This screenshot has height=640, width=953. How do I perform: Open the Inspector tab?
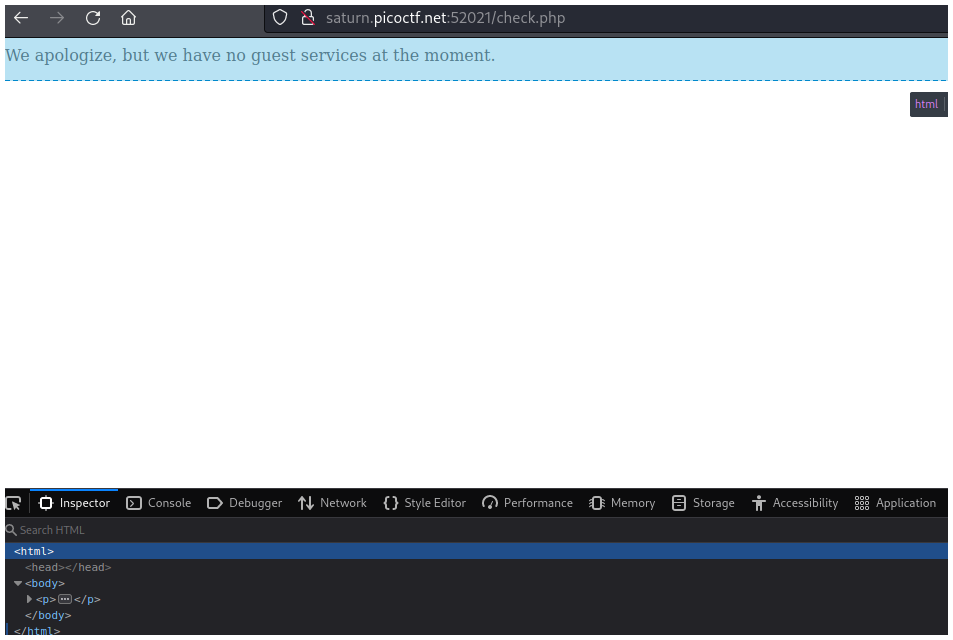click(x=74, y=503)
